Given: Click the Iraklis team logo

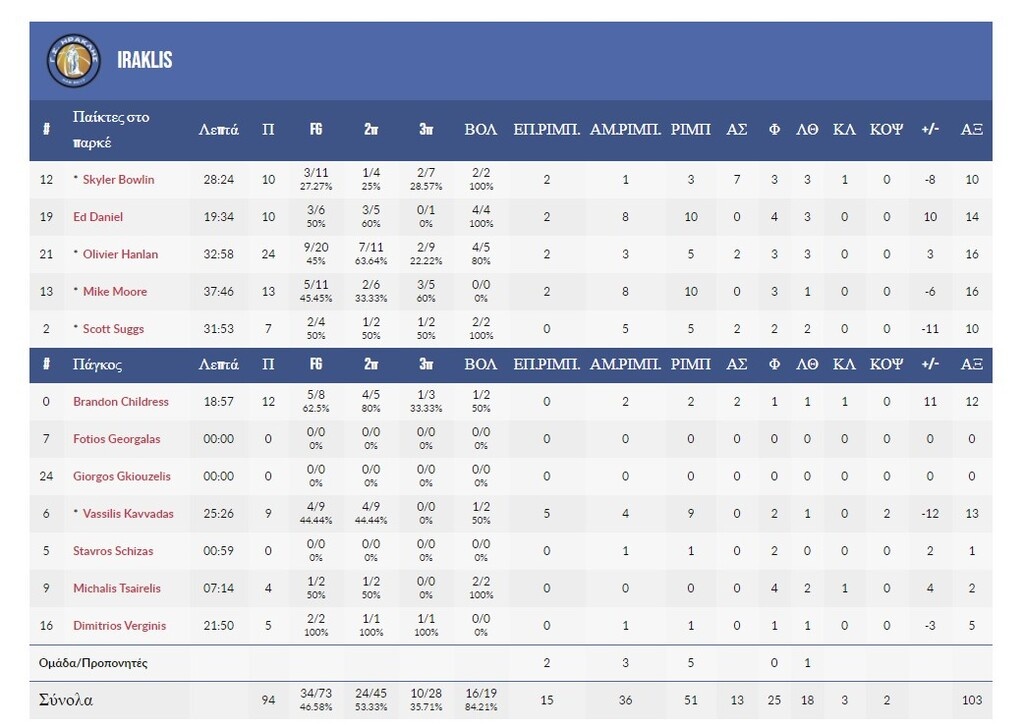Looking at the screenshot, I should point(74,61).
